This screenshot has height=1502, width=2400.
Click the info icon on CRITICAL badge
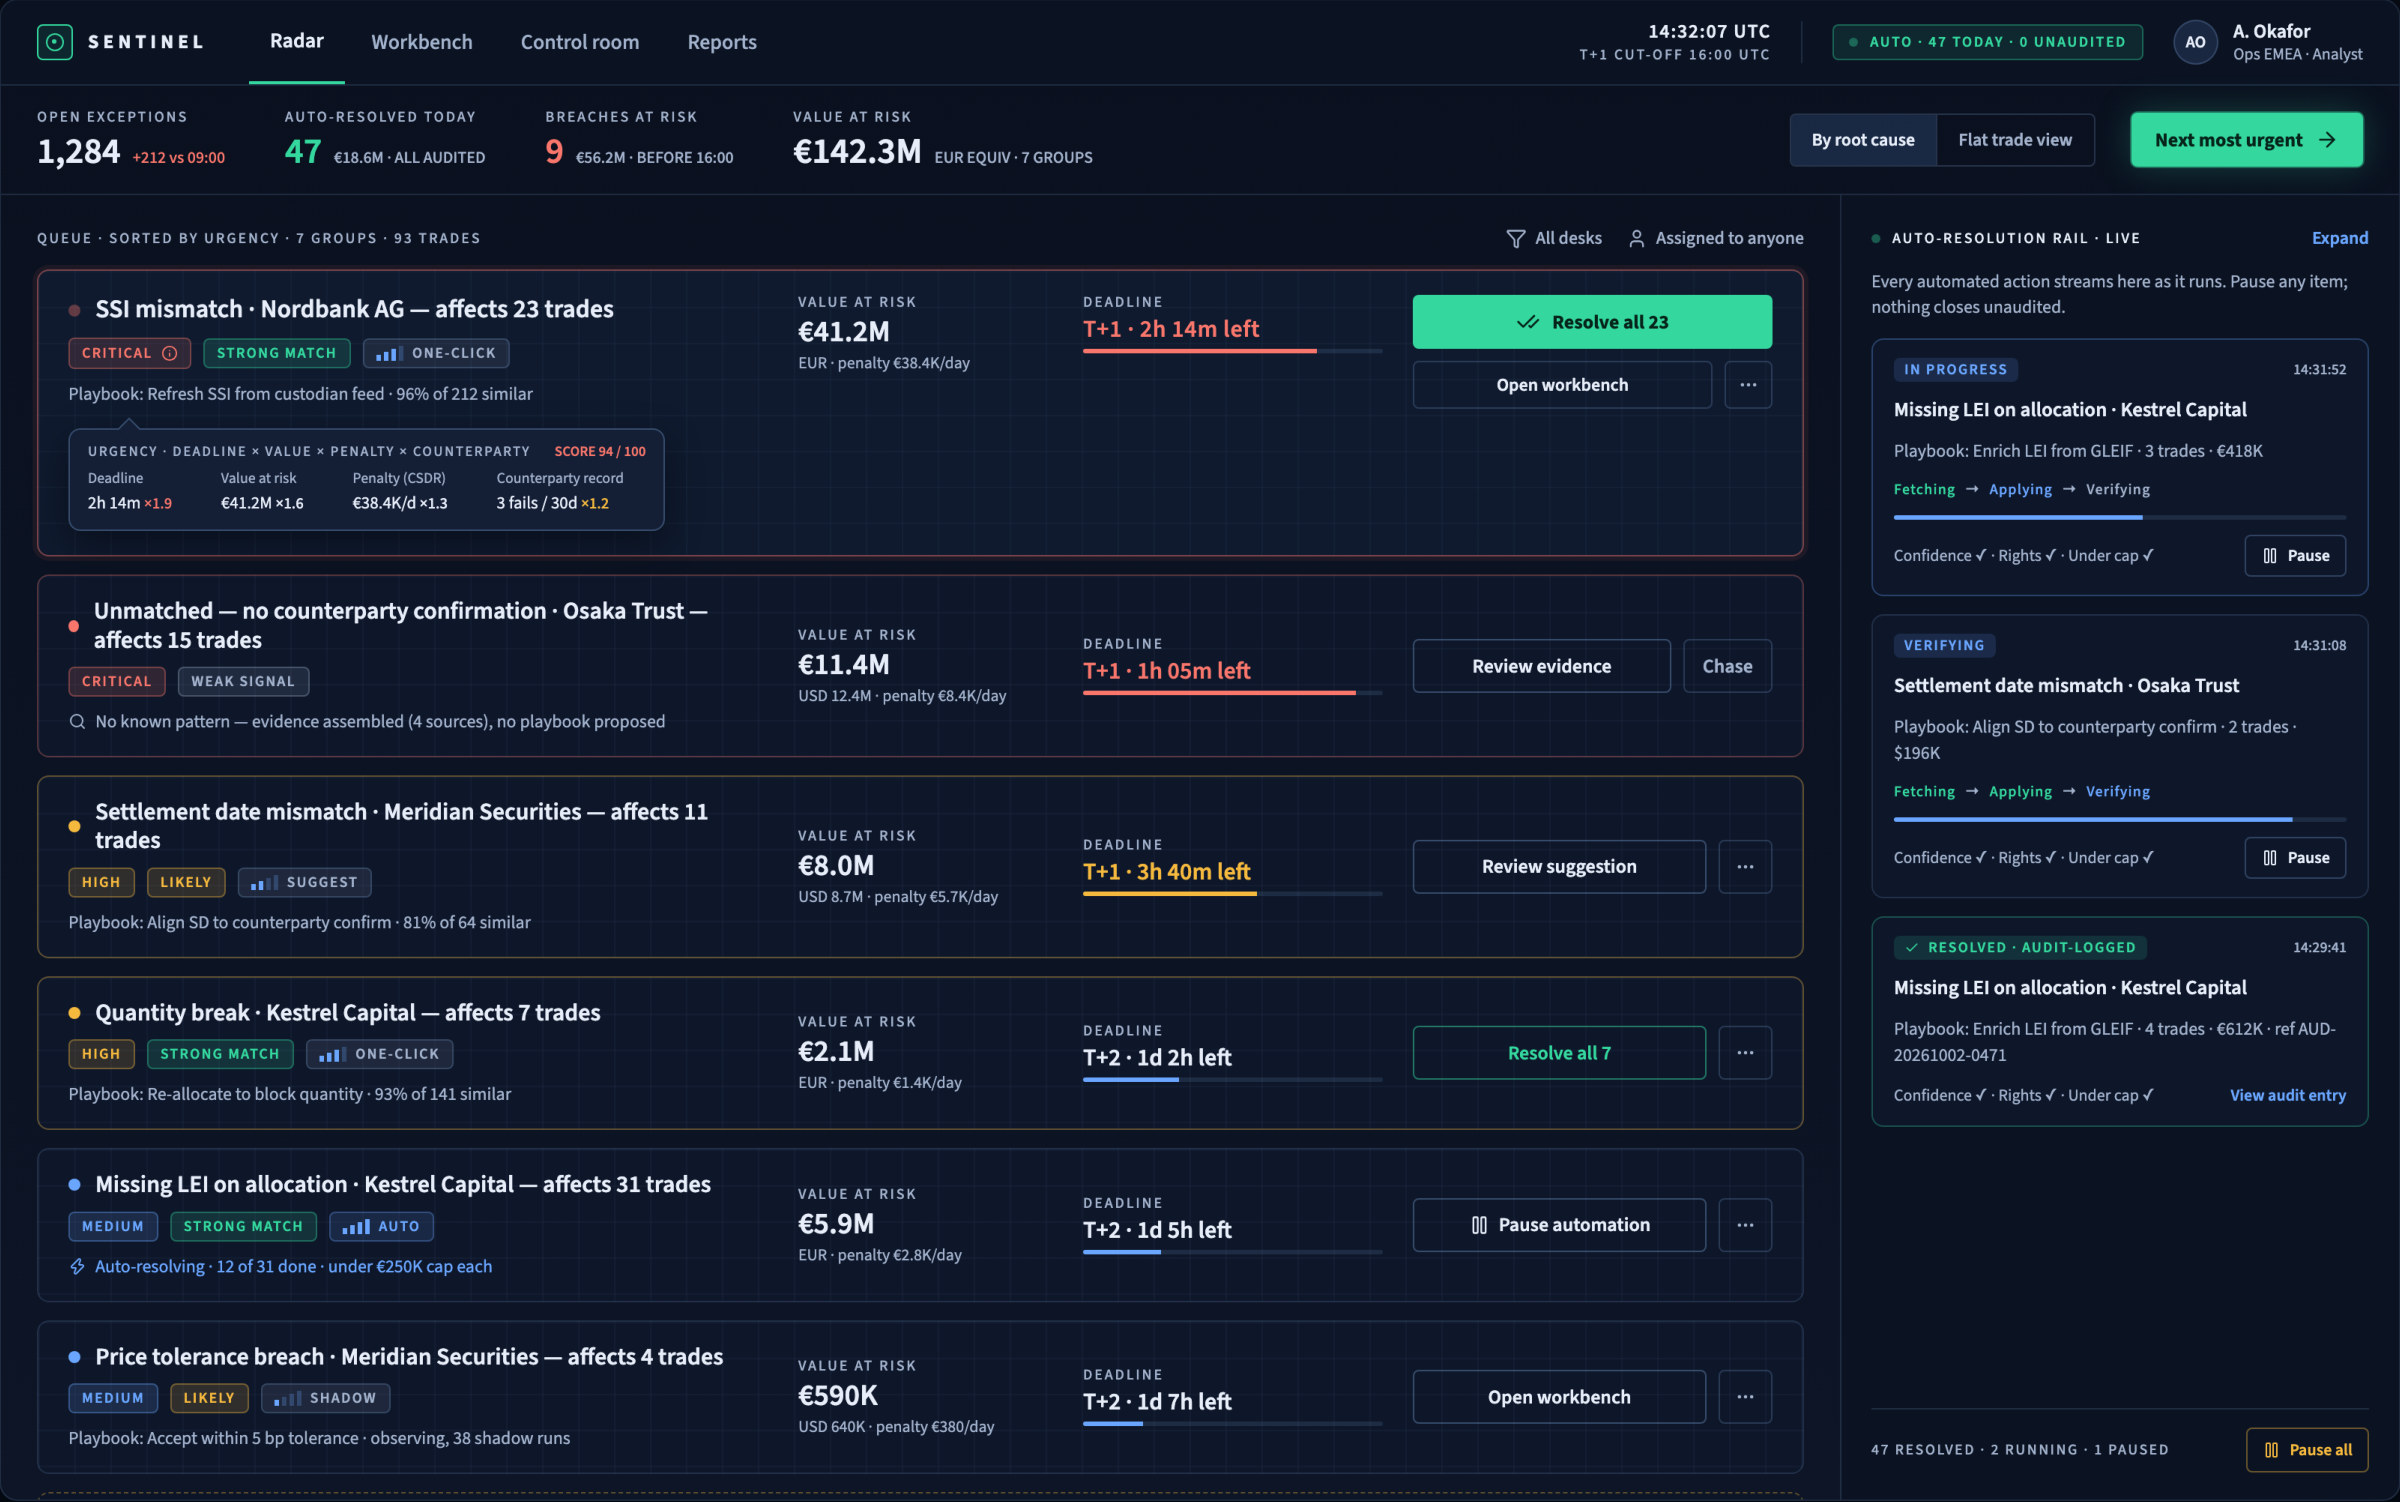pyautogui.click(x=170, y=353)
